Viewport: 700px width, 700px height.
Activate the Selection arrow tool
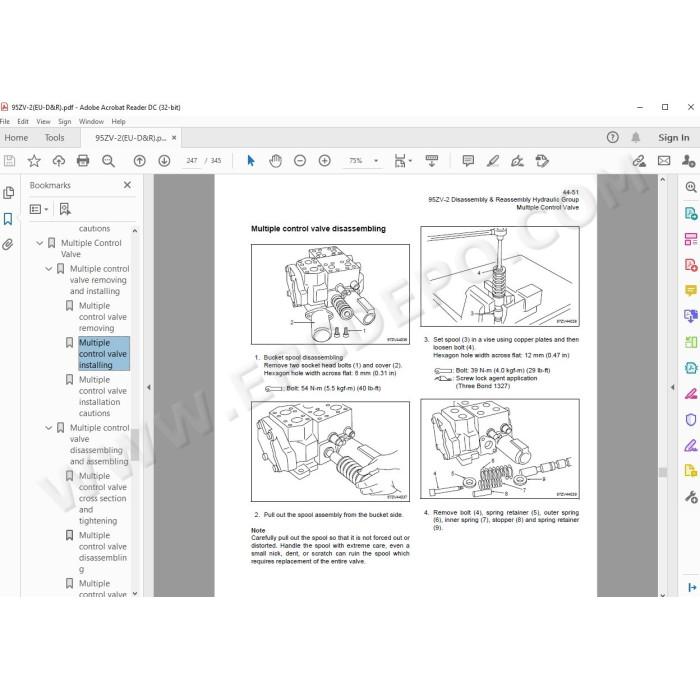click(251, 161)
